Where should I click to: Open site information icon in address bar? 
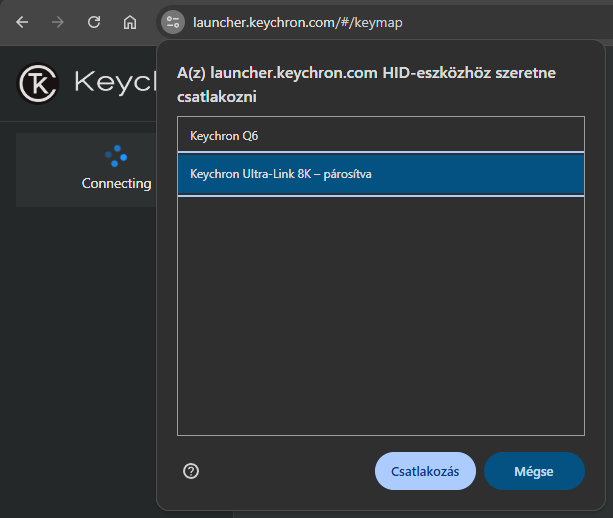(x=173, y=22)
